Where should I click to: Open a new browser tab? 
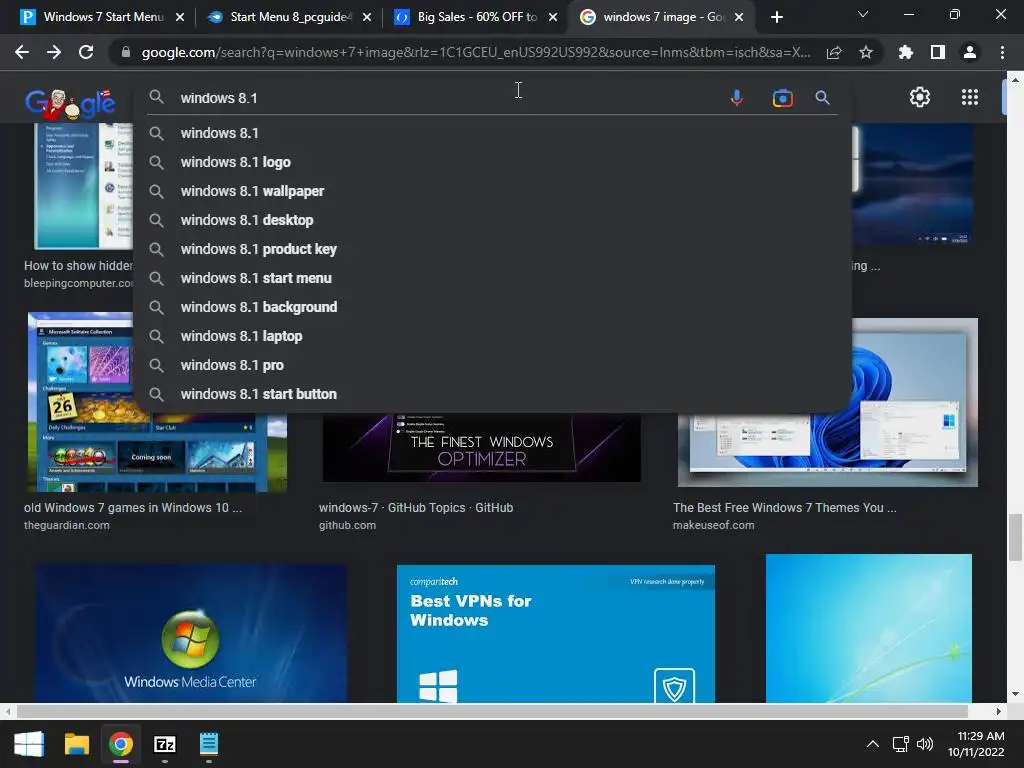pyautogui.click(x=776, y=17)
